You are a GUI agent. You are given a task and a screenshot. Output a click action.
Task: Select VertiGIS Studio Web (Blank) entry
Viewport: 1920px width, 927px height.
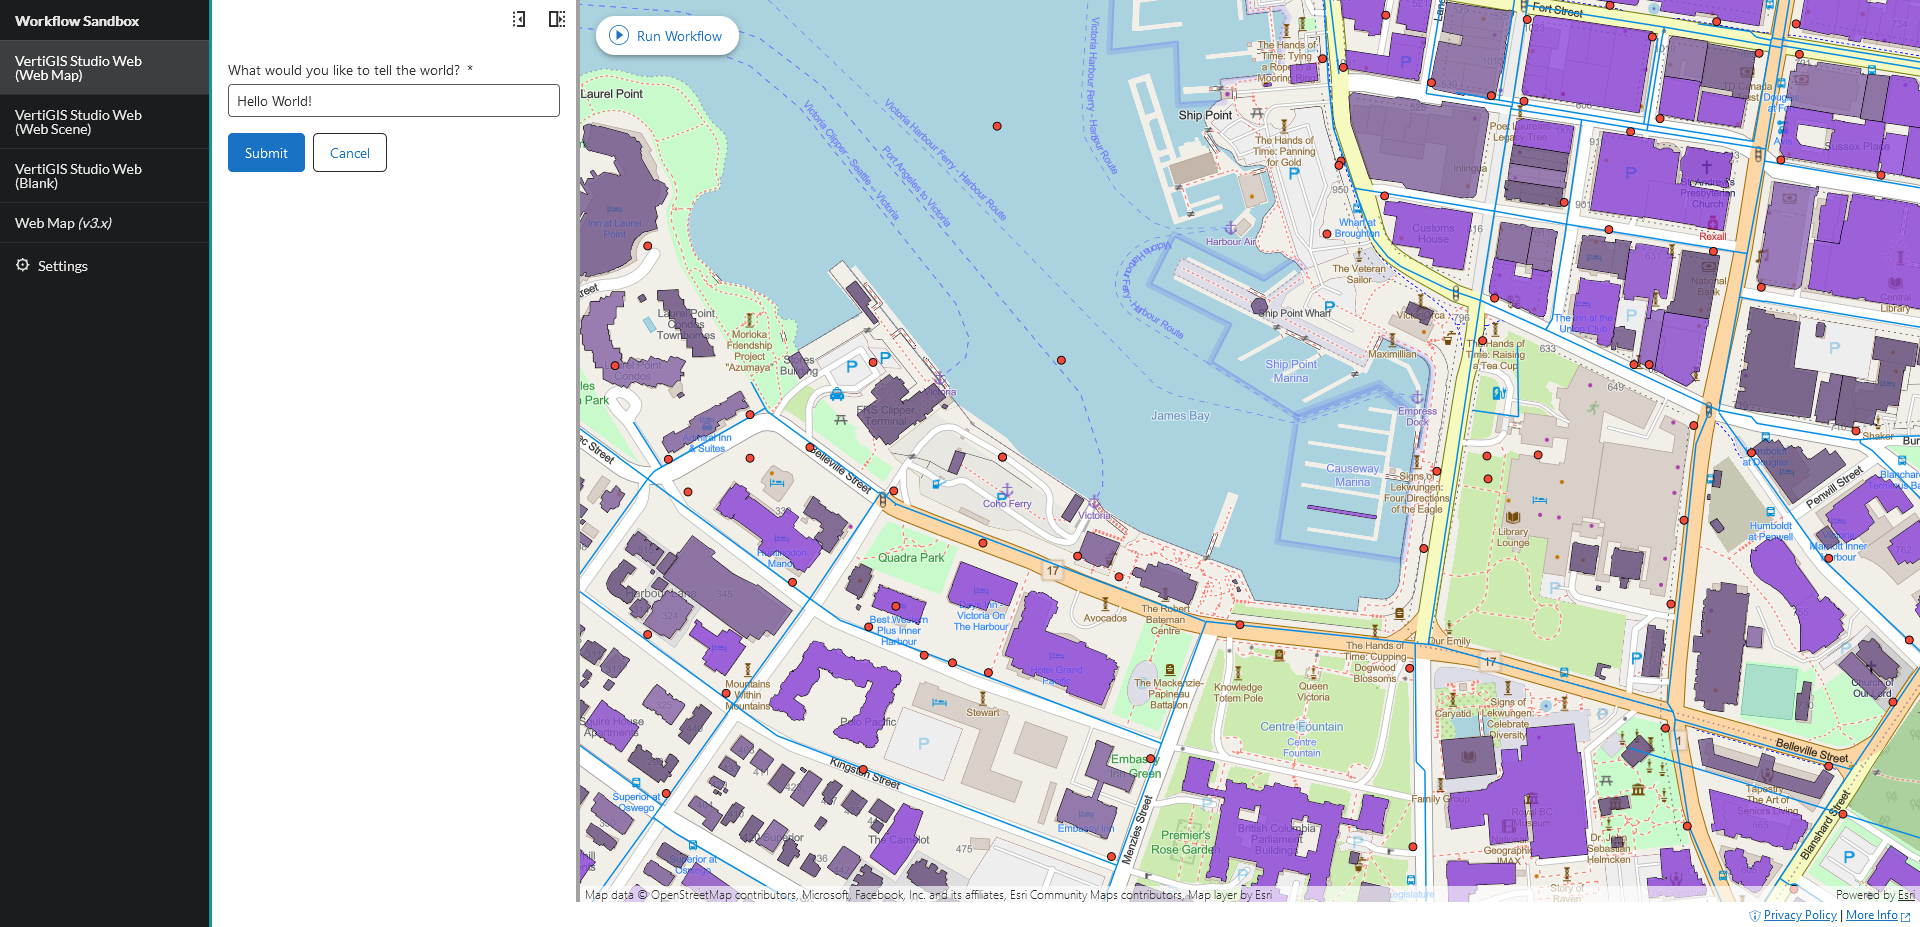(x=105, y=176)
